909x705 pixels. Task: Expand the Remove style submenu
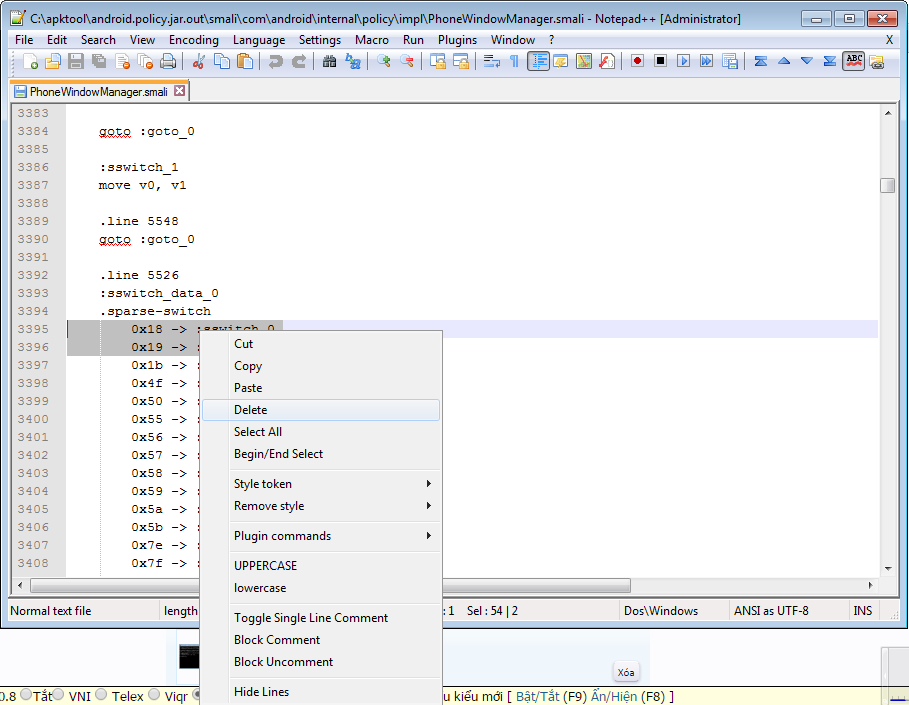click(321, 506)
